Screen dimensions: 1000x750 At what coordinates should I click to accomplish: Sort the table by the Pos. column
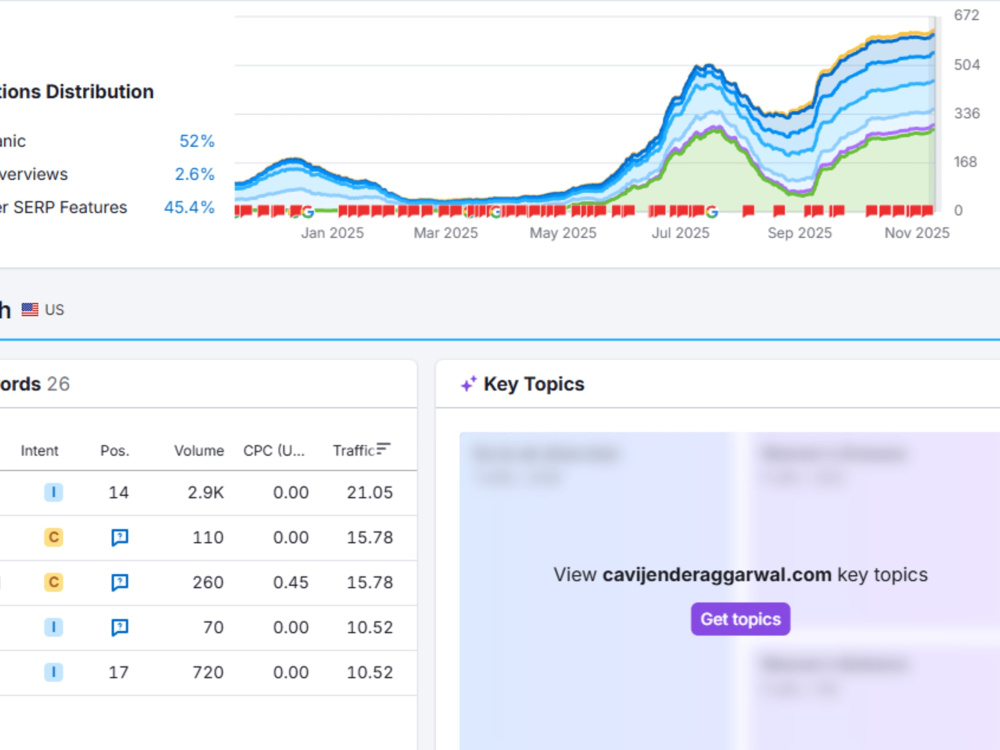click(x=115, y=450)
